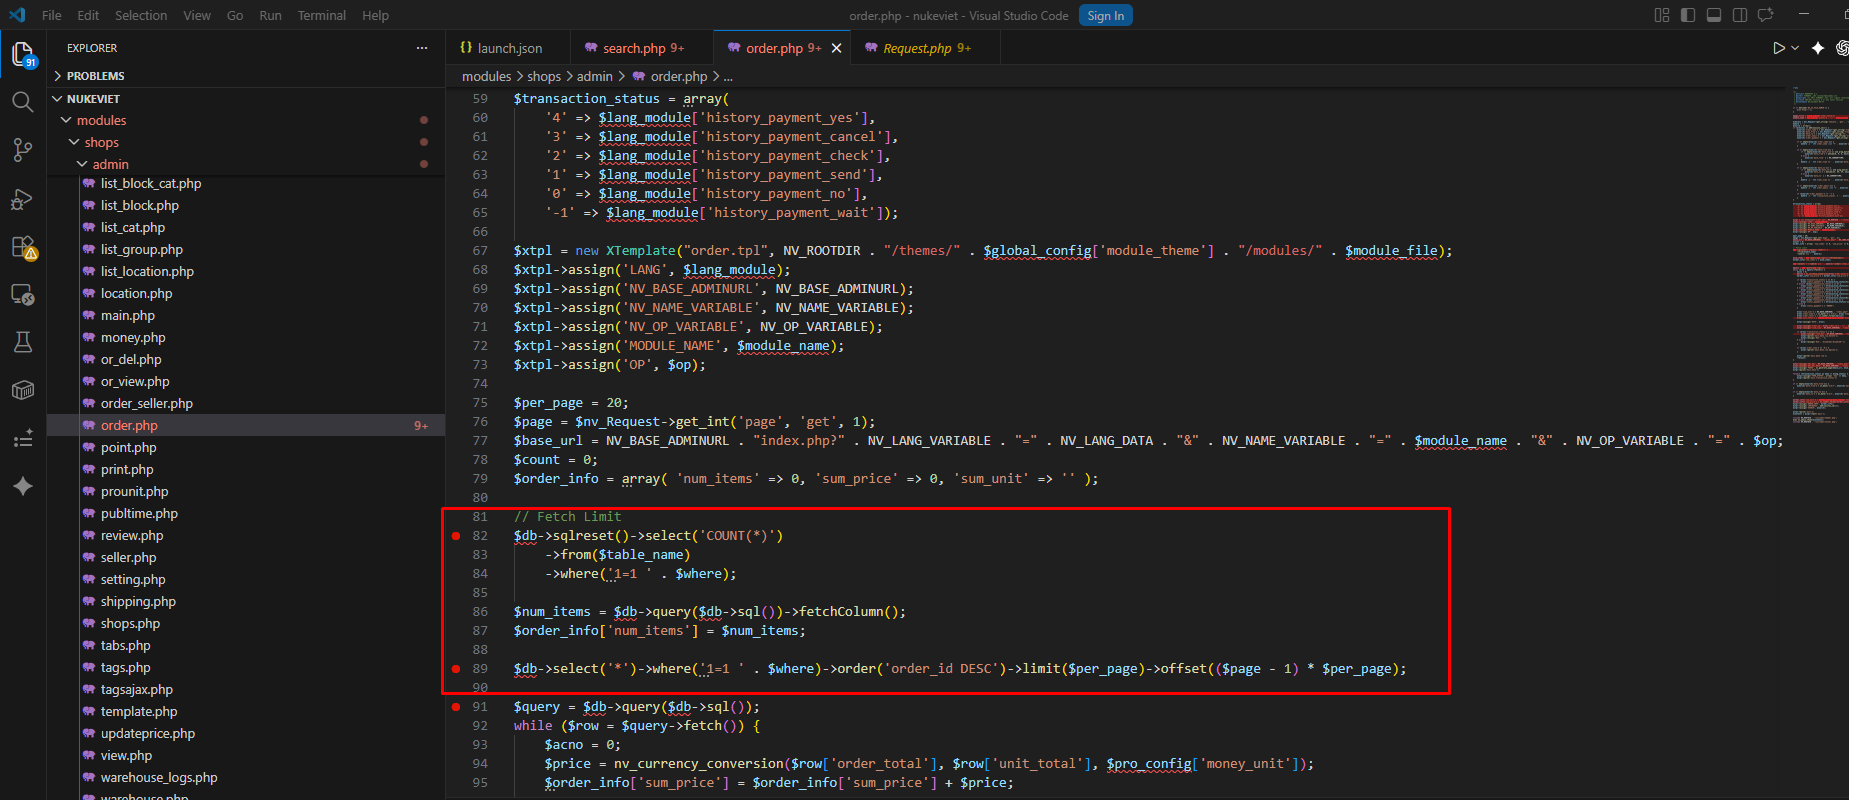Viewport: 1849px width, 800px height.
Task: Open the Source Control view
Action: tap(22, 150)
